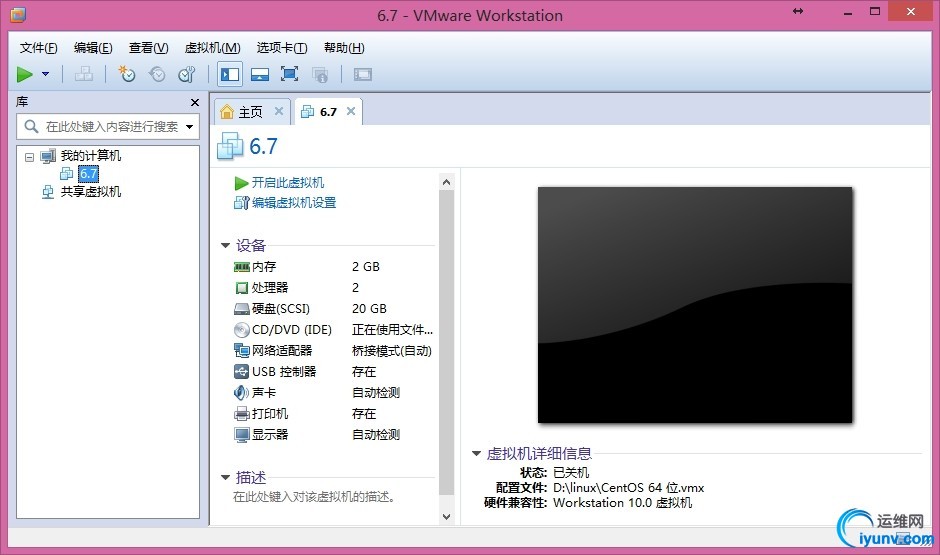This screenshot has width=940, height=555.
Task: Click the 已关机 status text
Action: point(571,473)
